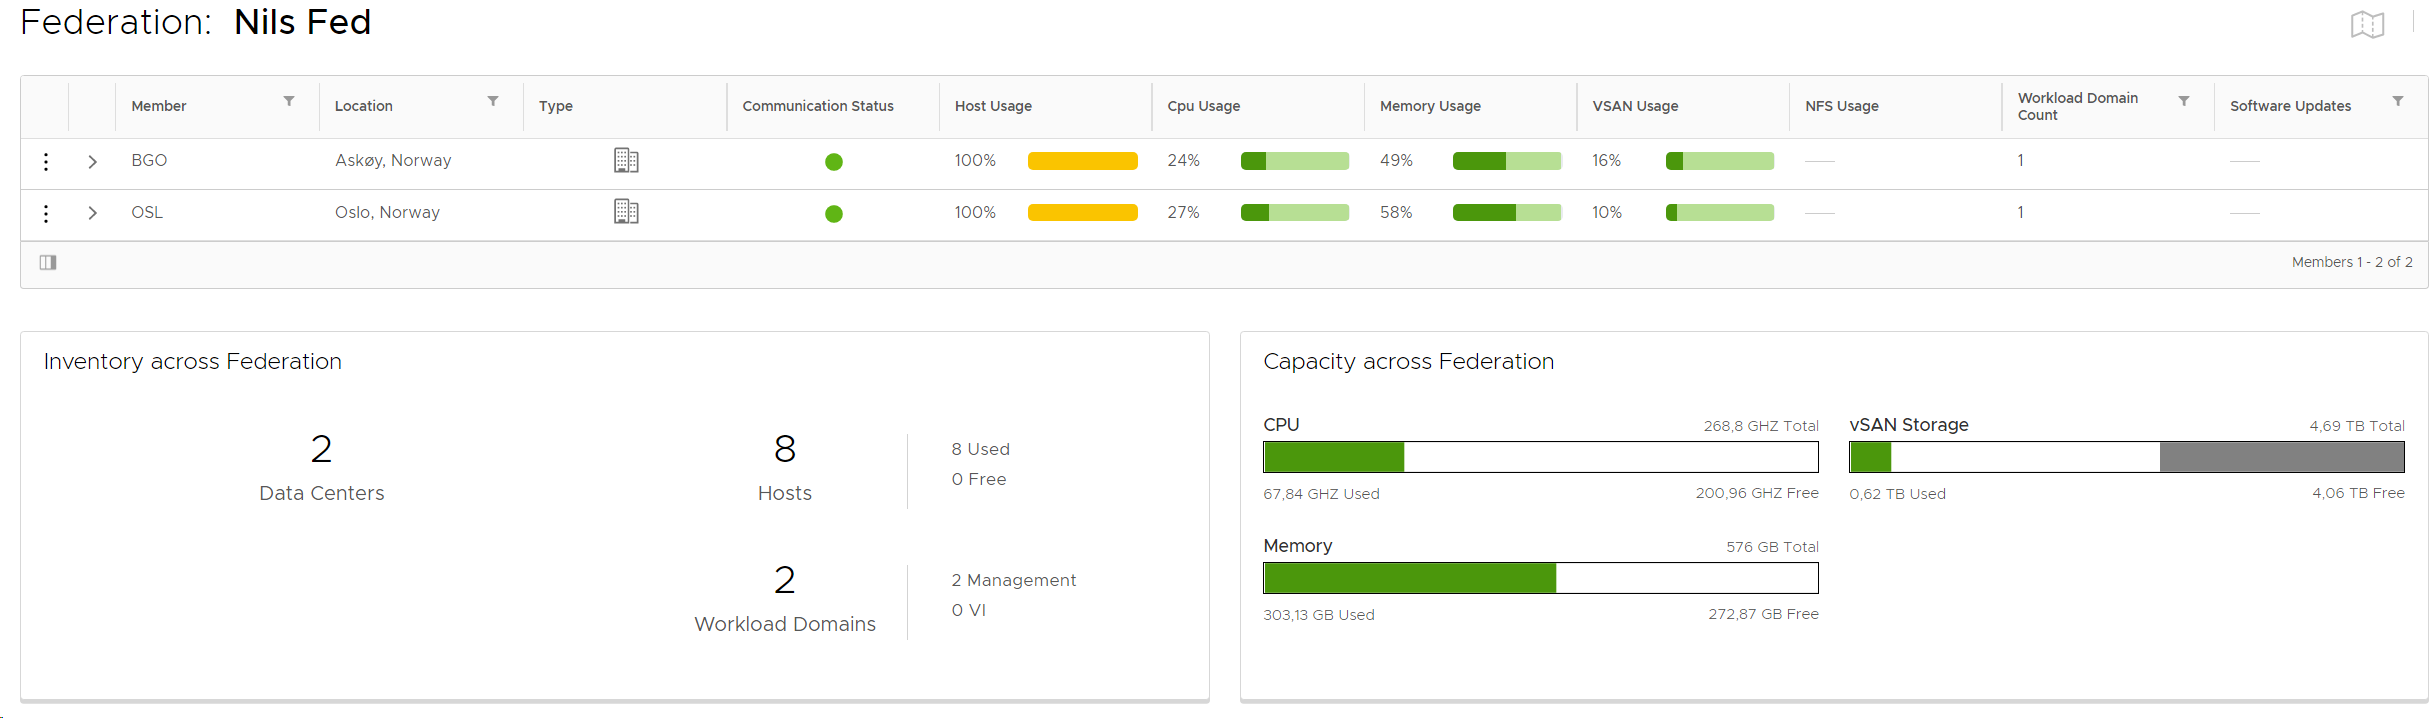The height and width of the screenshot is (718, 2436).
Task: Click the BGO member name
Action: coord(149,160)
